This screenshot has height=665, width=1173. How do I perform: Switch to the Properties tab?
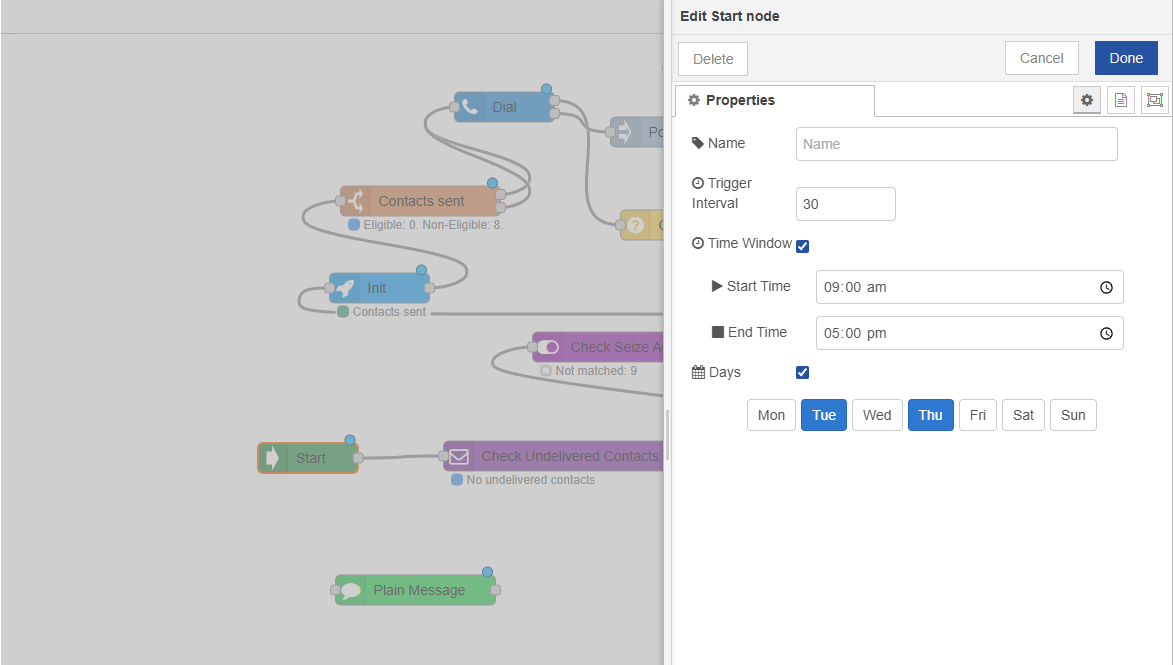(774, 100)
